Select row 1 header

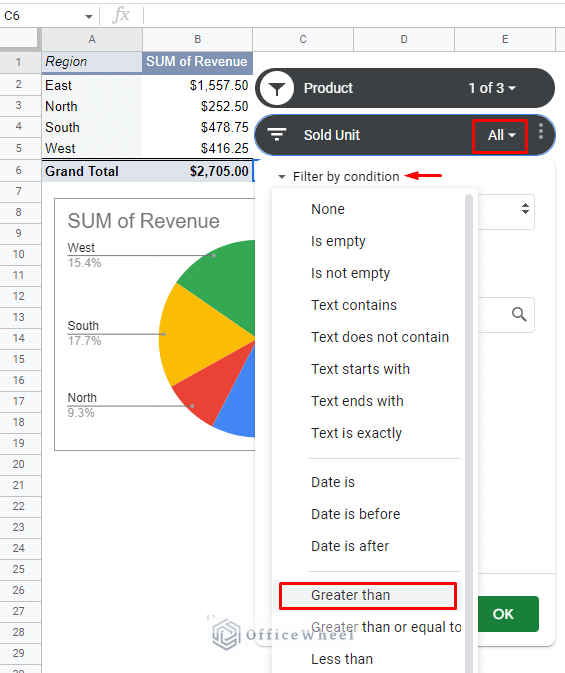[19, 62]
